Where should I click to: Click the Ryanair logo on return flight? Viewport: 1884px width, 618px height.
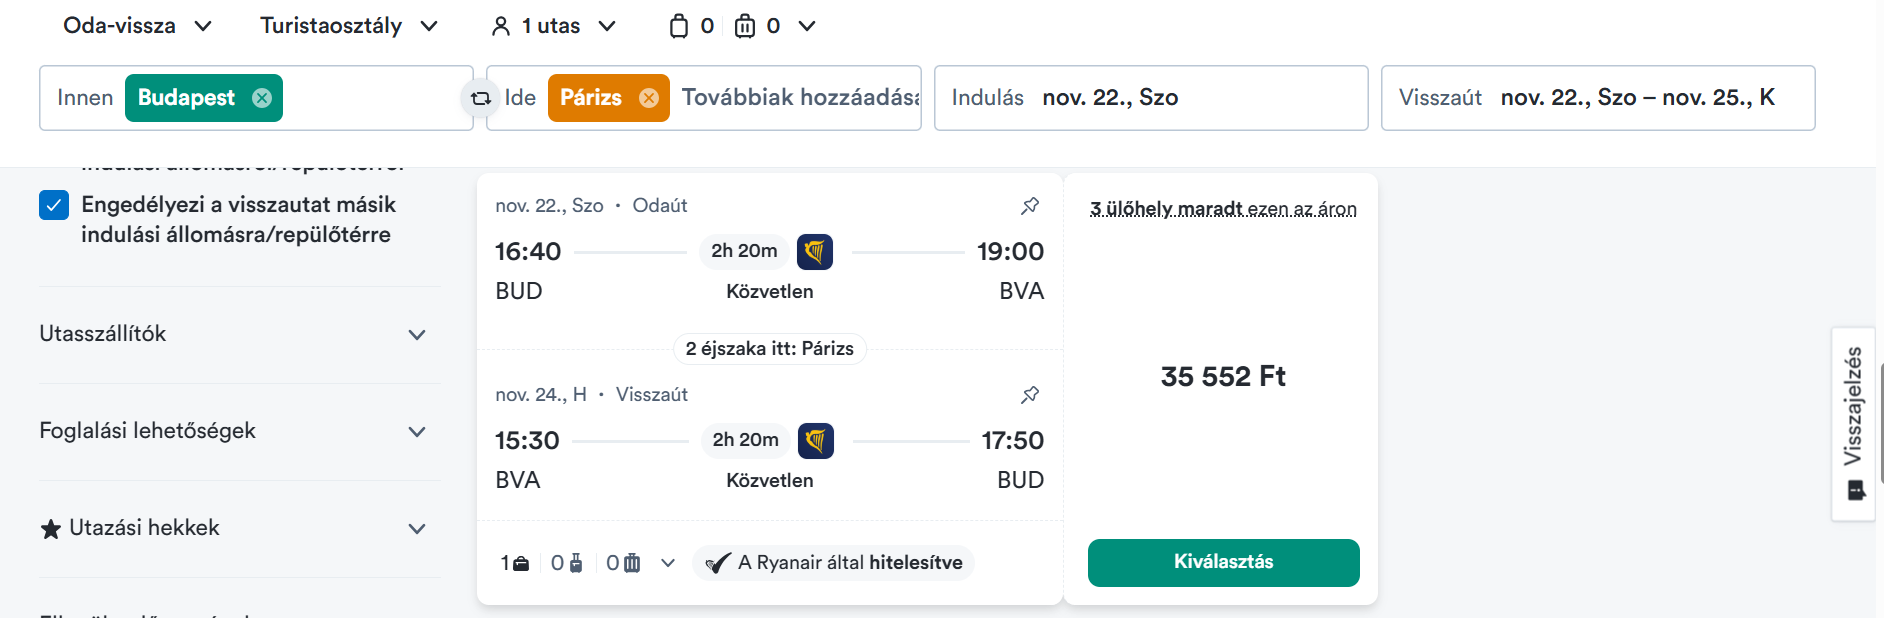(816, 440)
